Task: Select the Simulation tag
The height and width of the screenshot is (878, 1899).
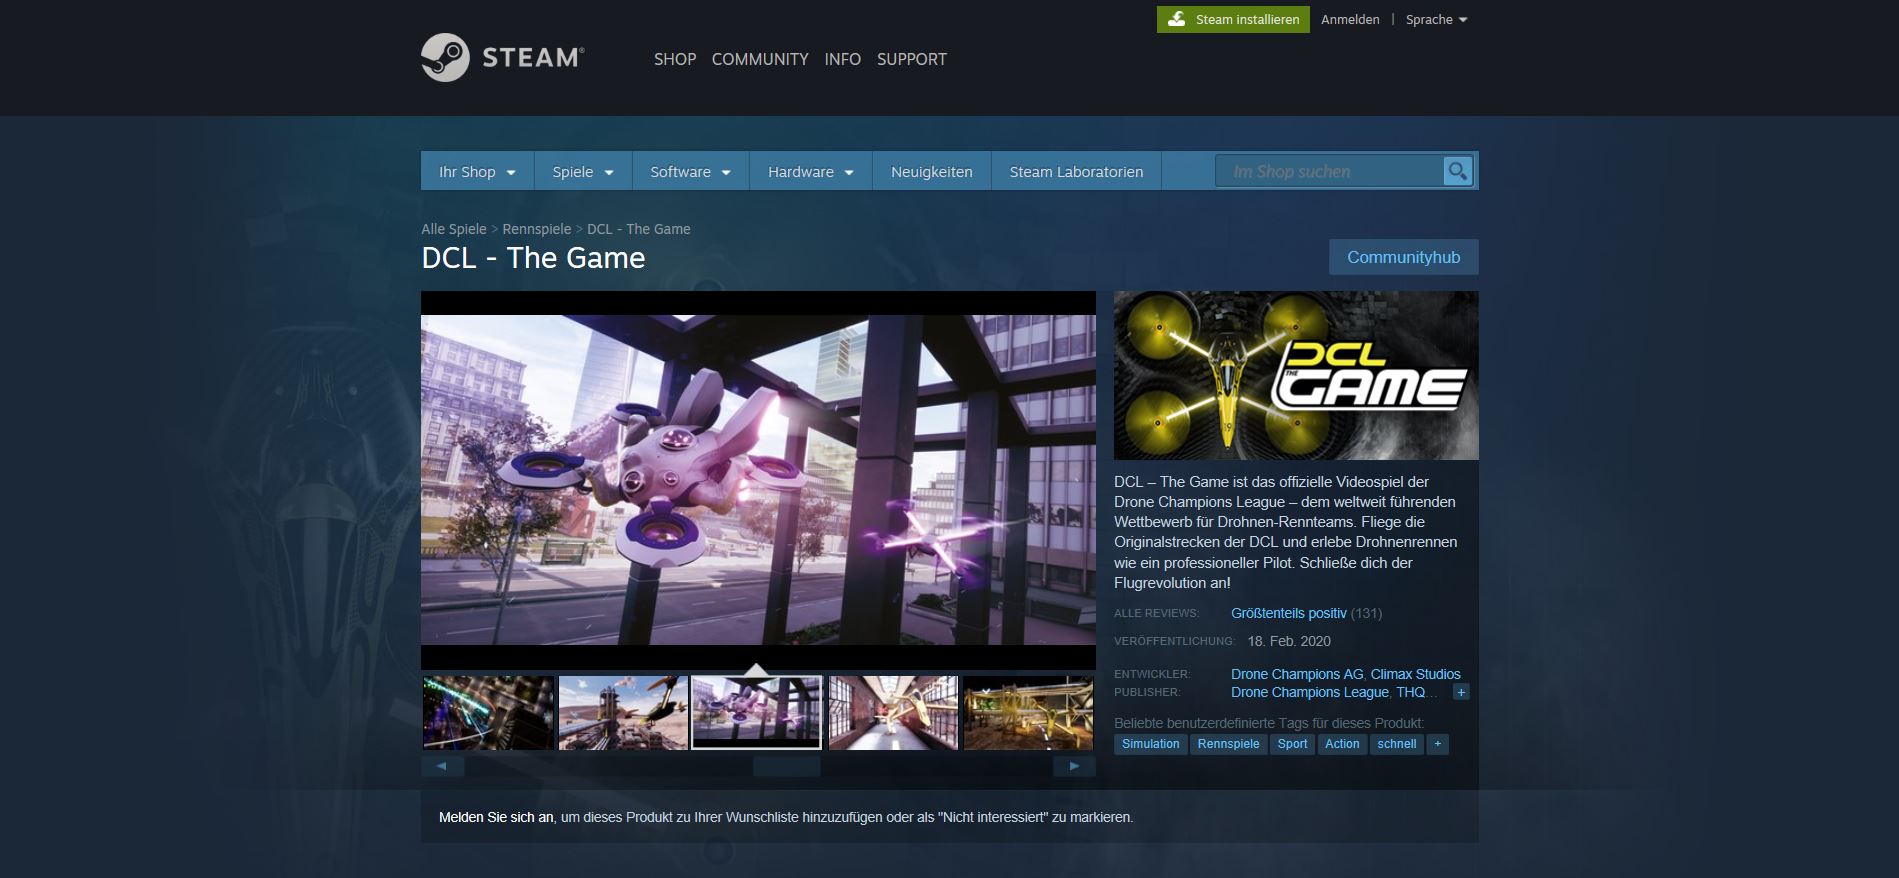Action: (1151, 744)
